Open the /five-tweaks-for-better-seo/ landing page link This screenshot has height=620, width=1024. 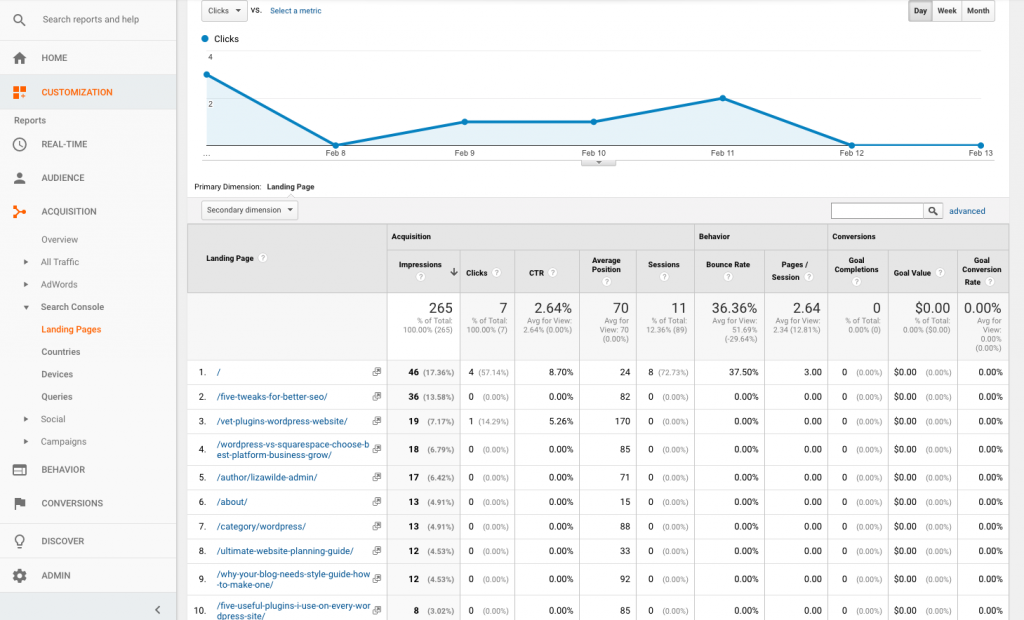click(271, 397)
